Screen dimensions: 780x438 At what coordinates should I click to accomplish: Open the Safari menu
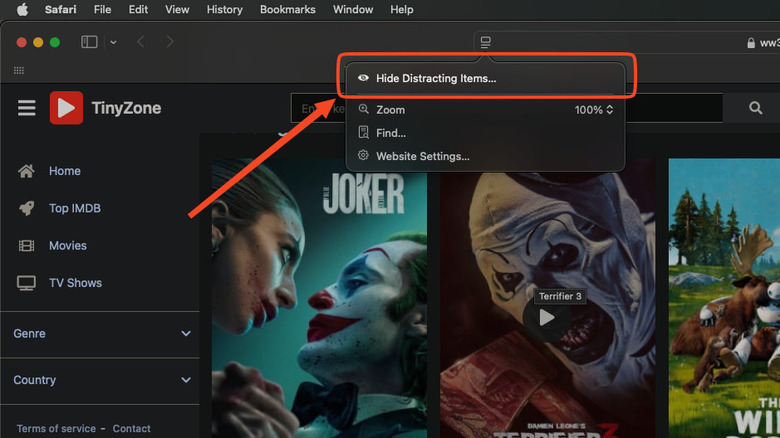[x=60, y=9]
